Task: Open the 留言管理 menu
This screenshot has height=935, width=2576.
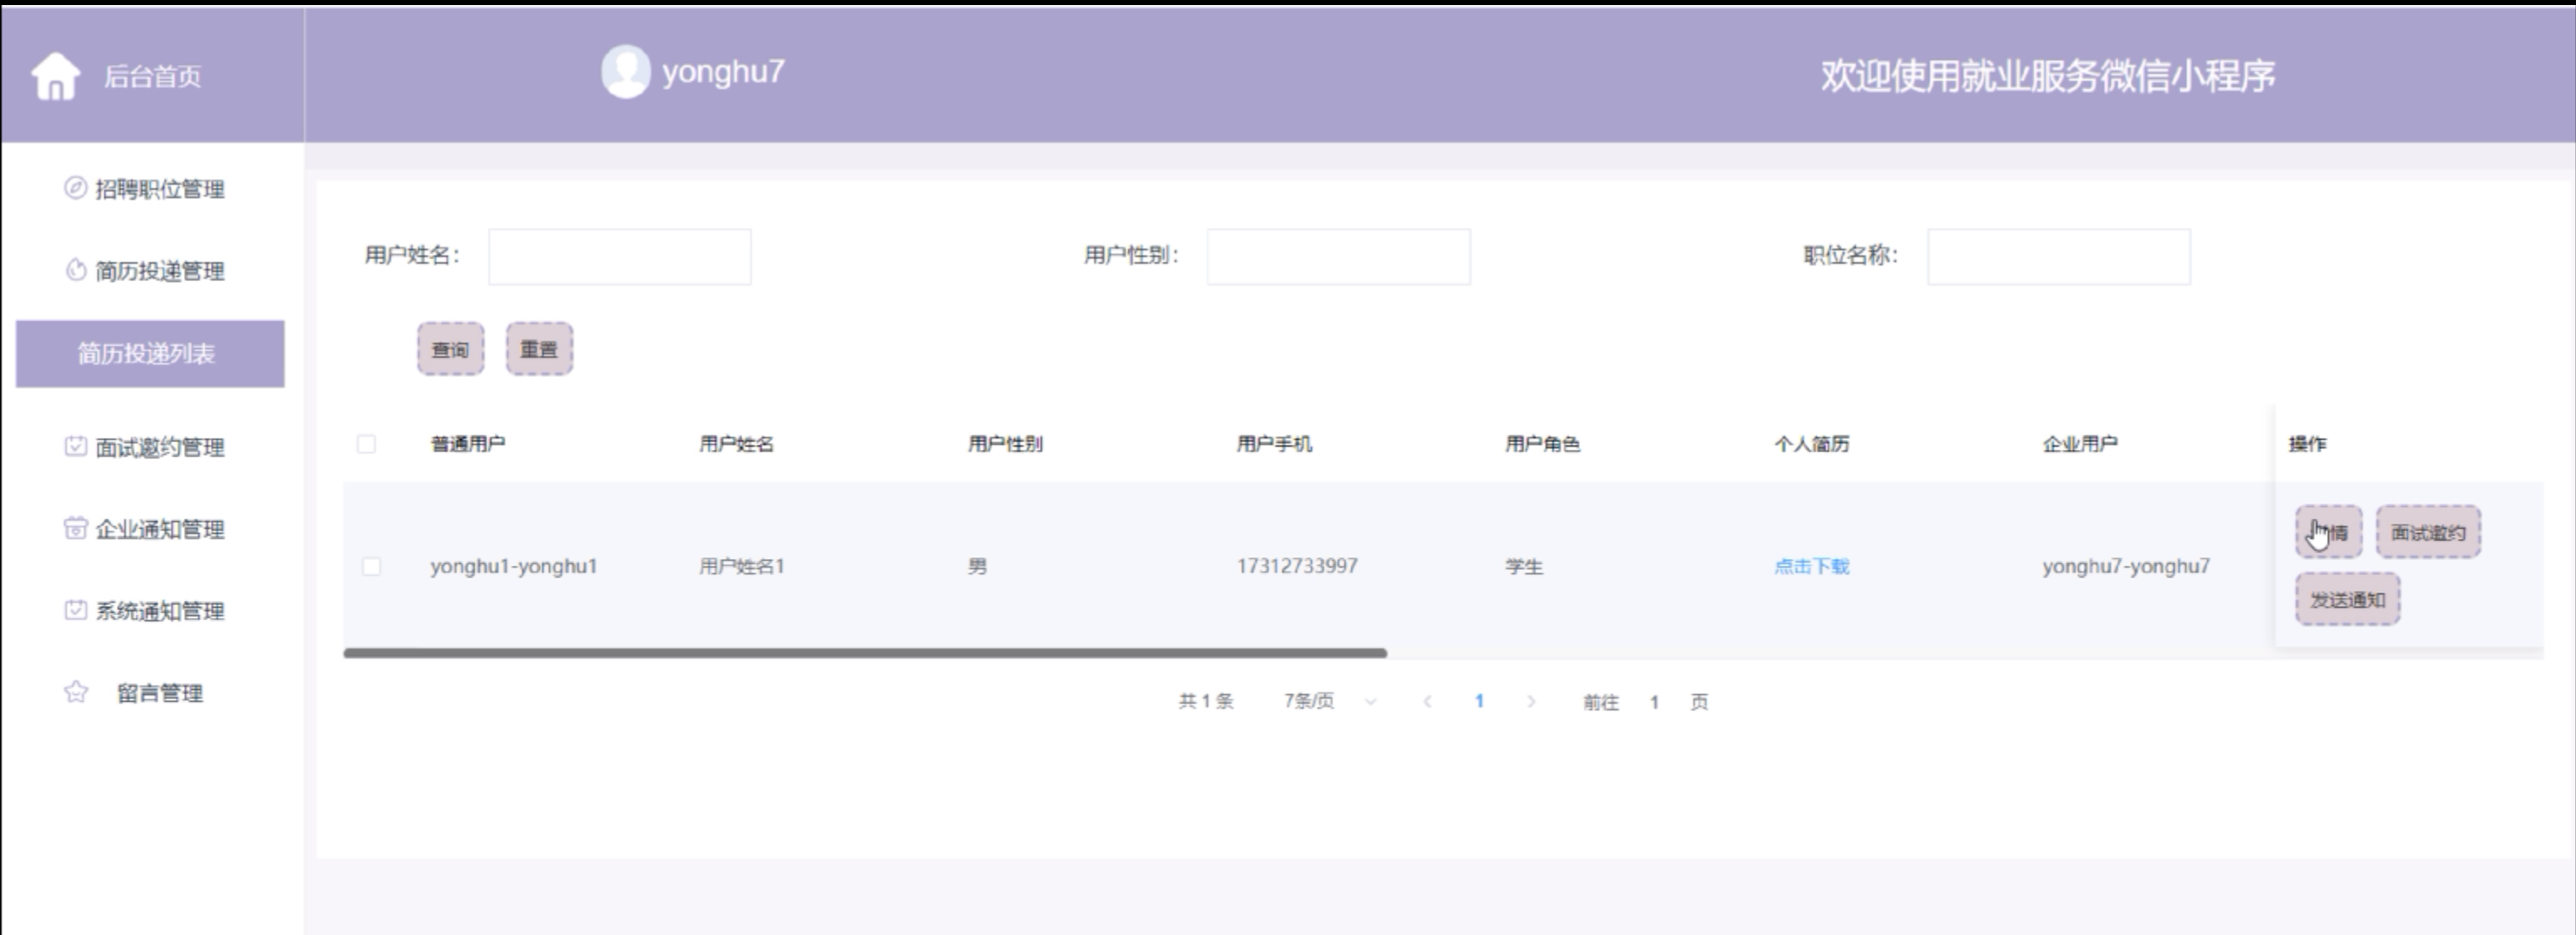Action: (160, 693)
